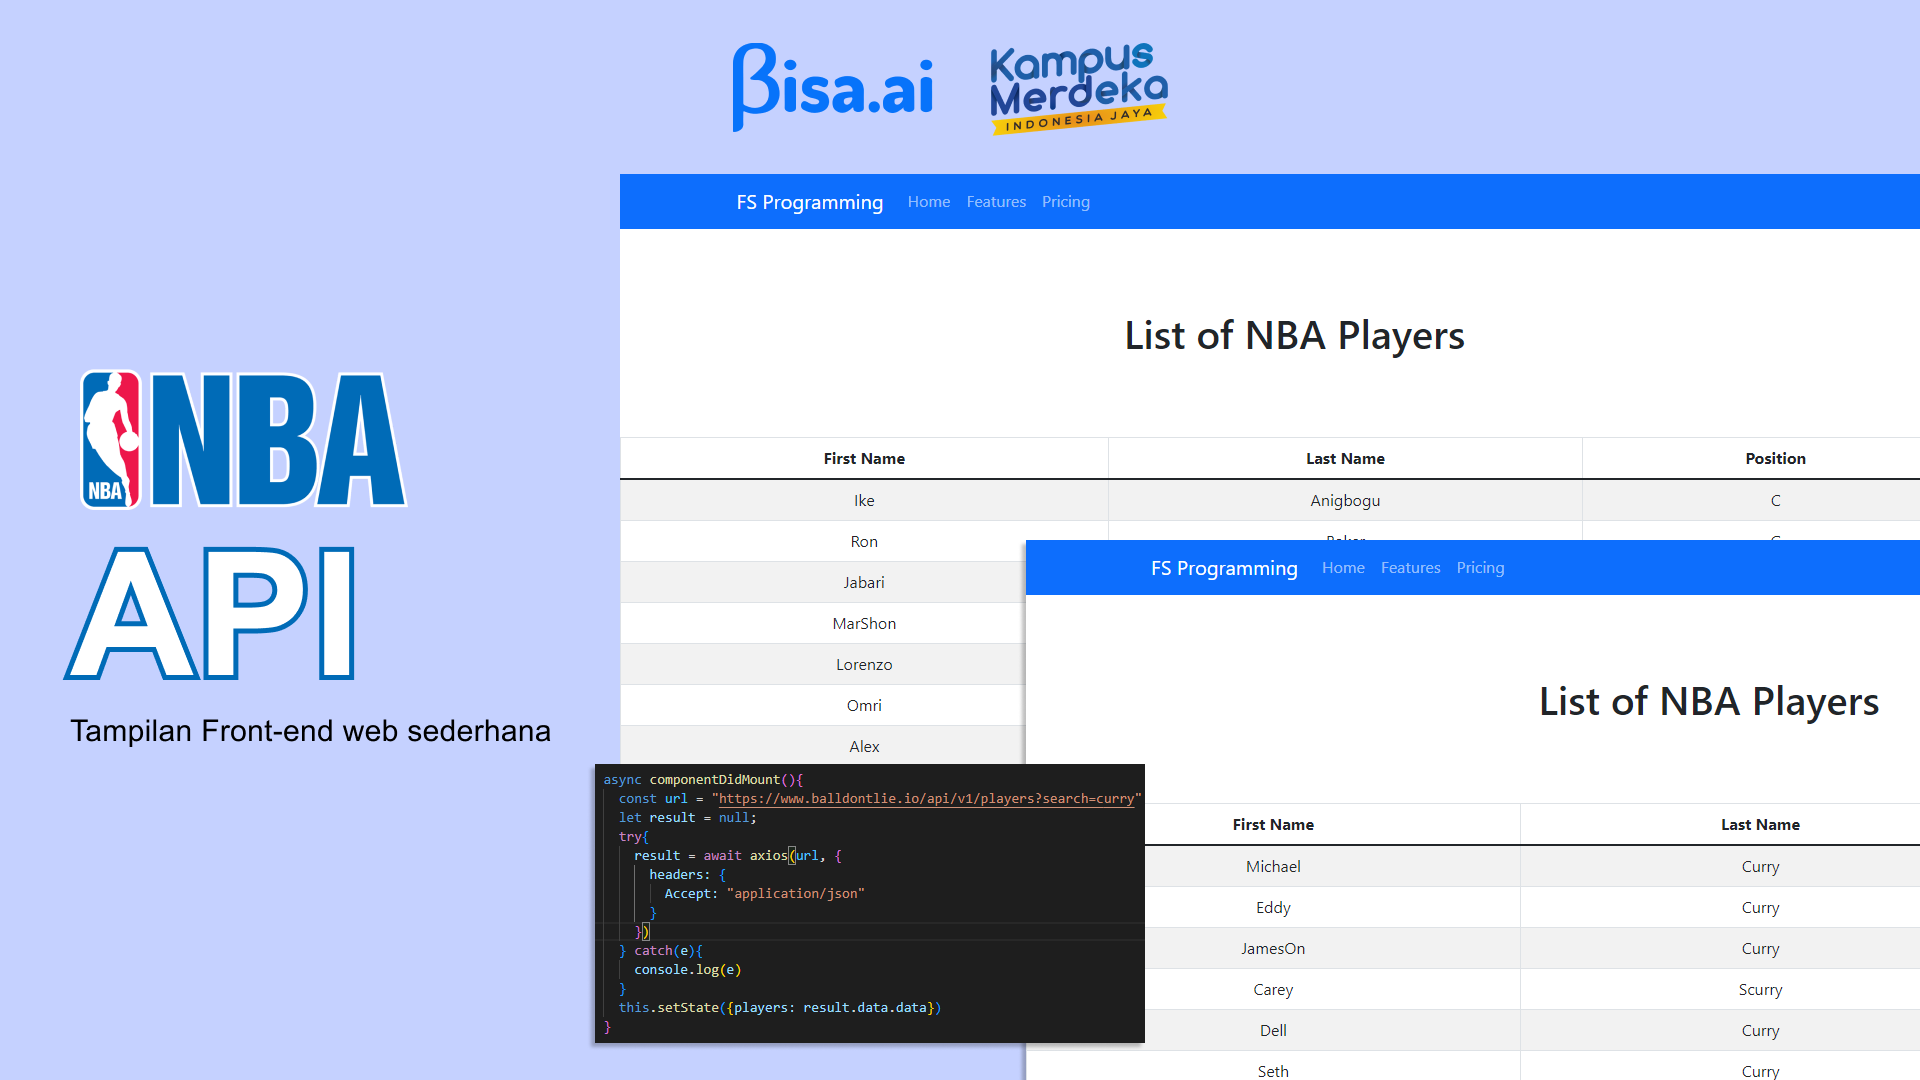Click the 'this.setState' code line
Viewport: 1920px width, 1080px height.
point(779,1008)
